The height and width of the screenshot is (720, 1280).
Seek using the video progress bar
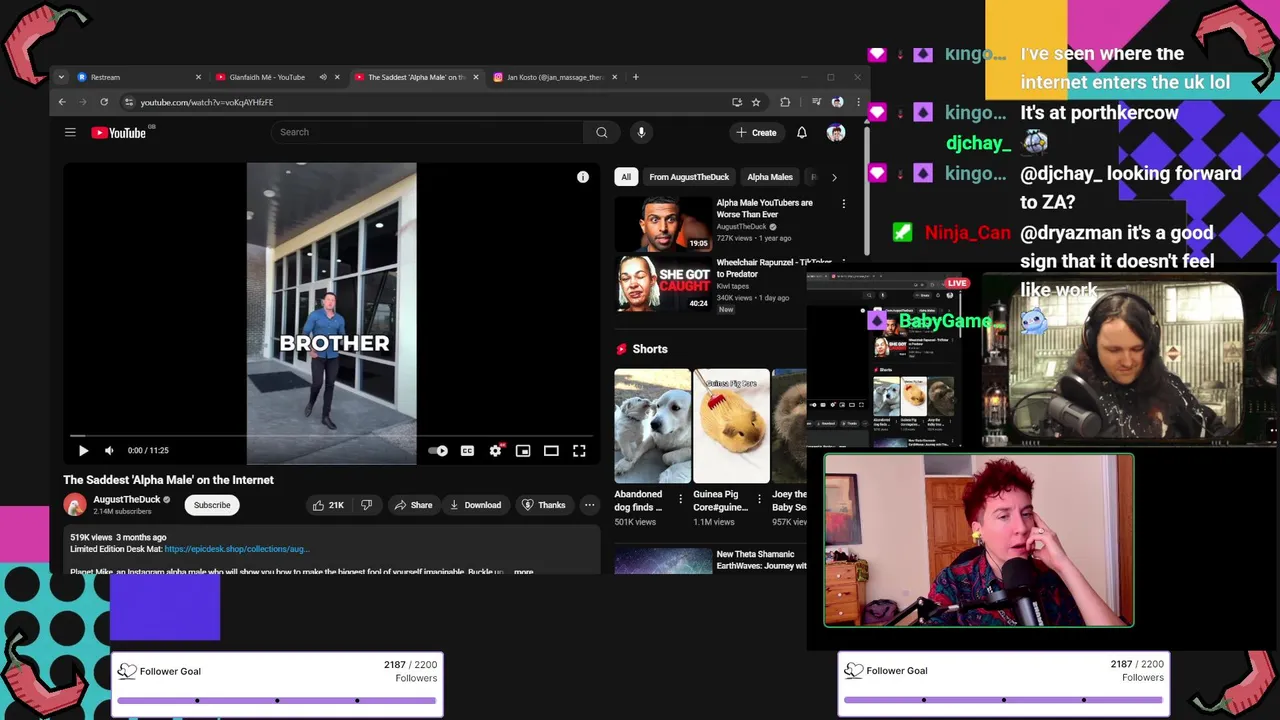(332, 436)
